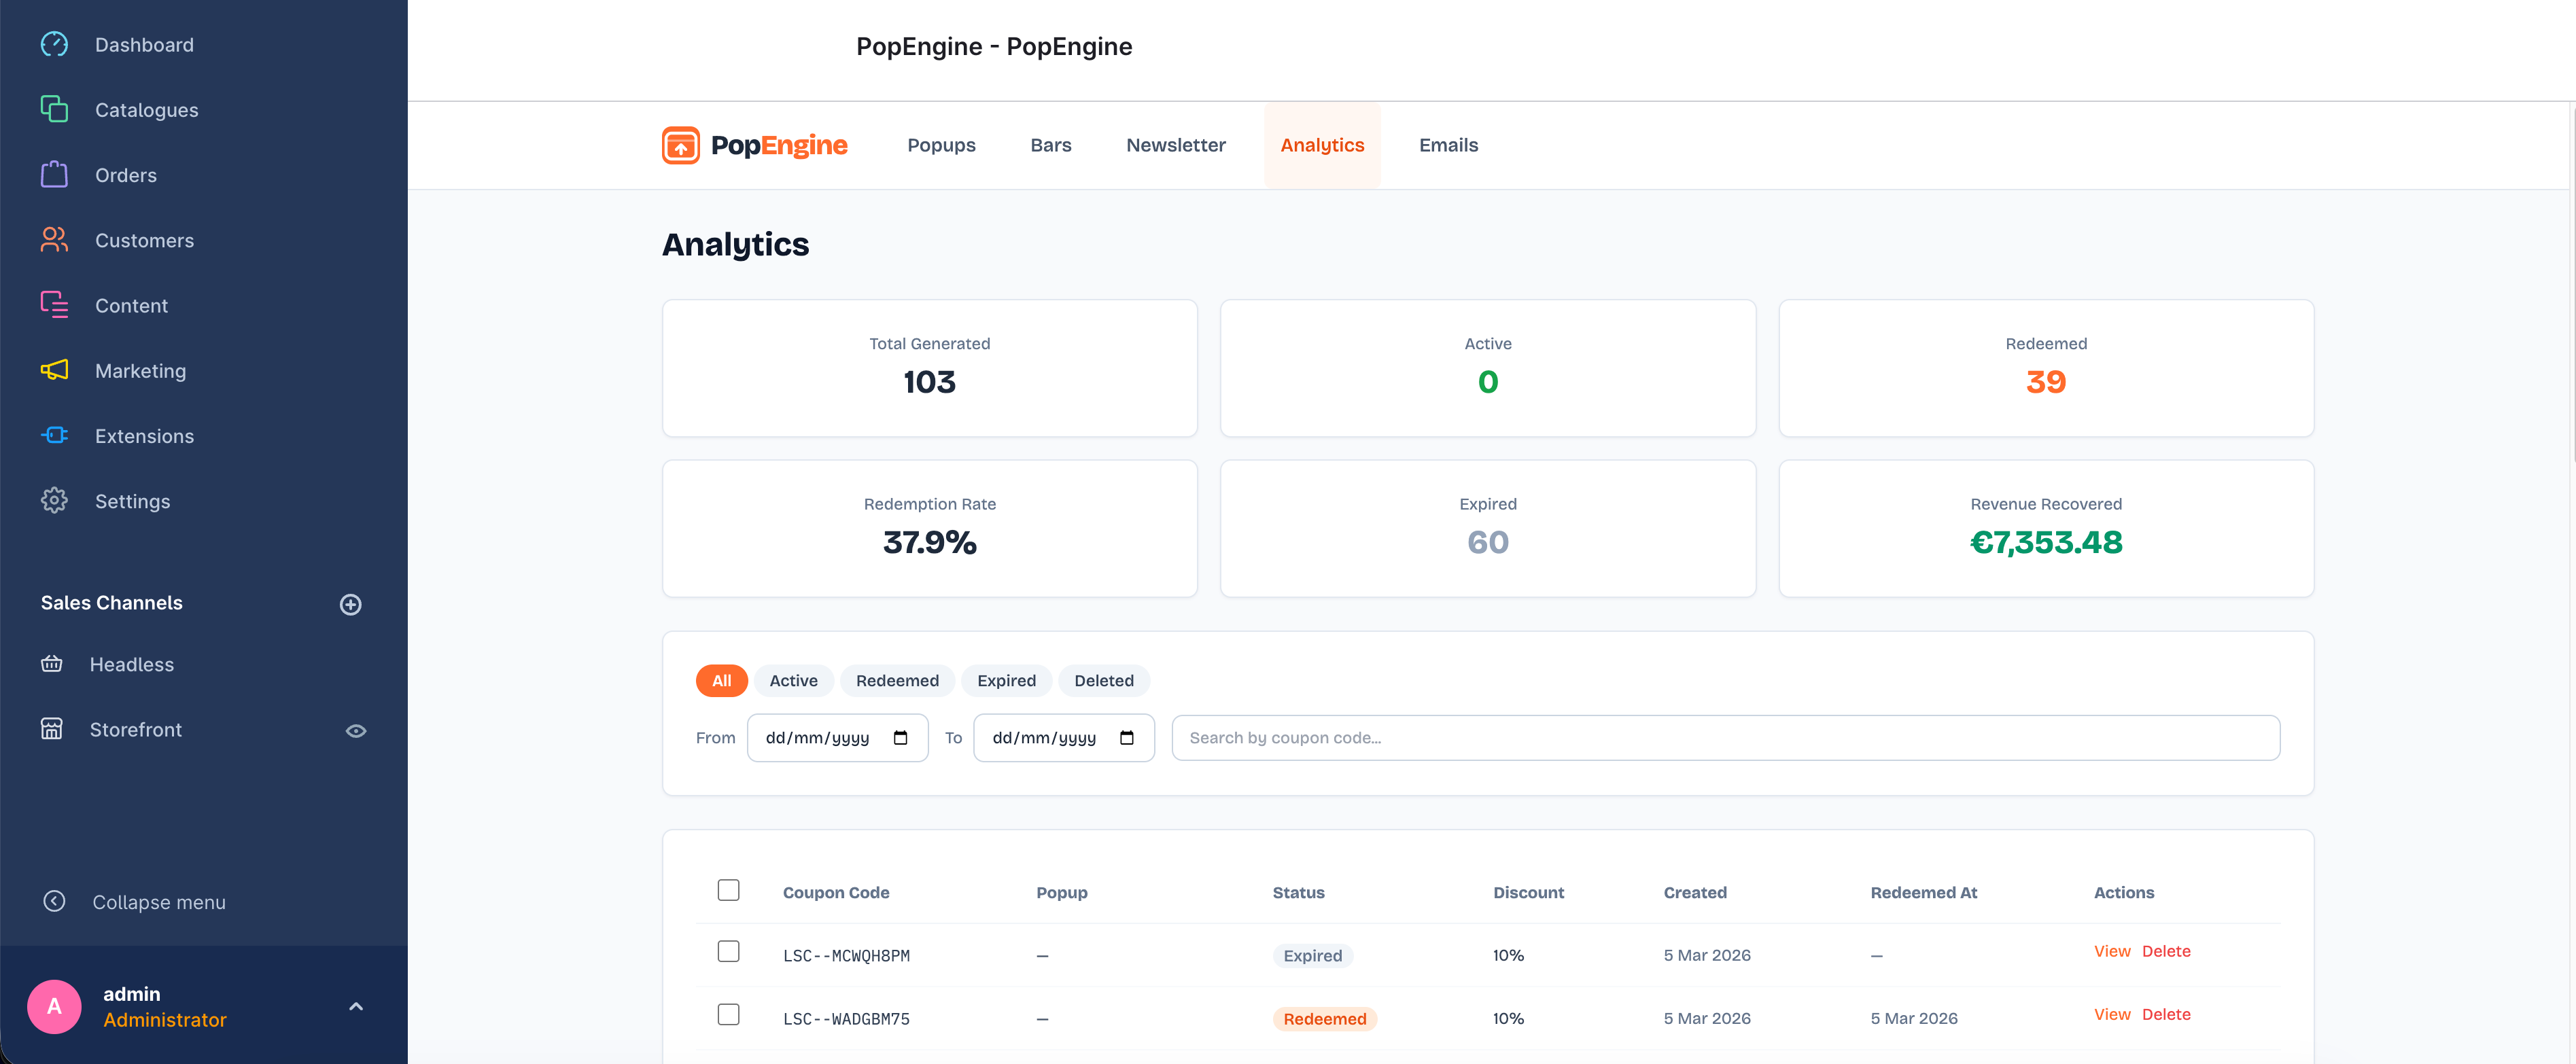Check the LSC--MCWQH8PM row checkbox

click(x=728, y=951)
